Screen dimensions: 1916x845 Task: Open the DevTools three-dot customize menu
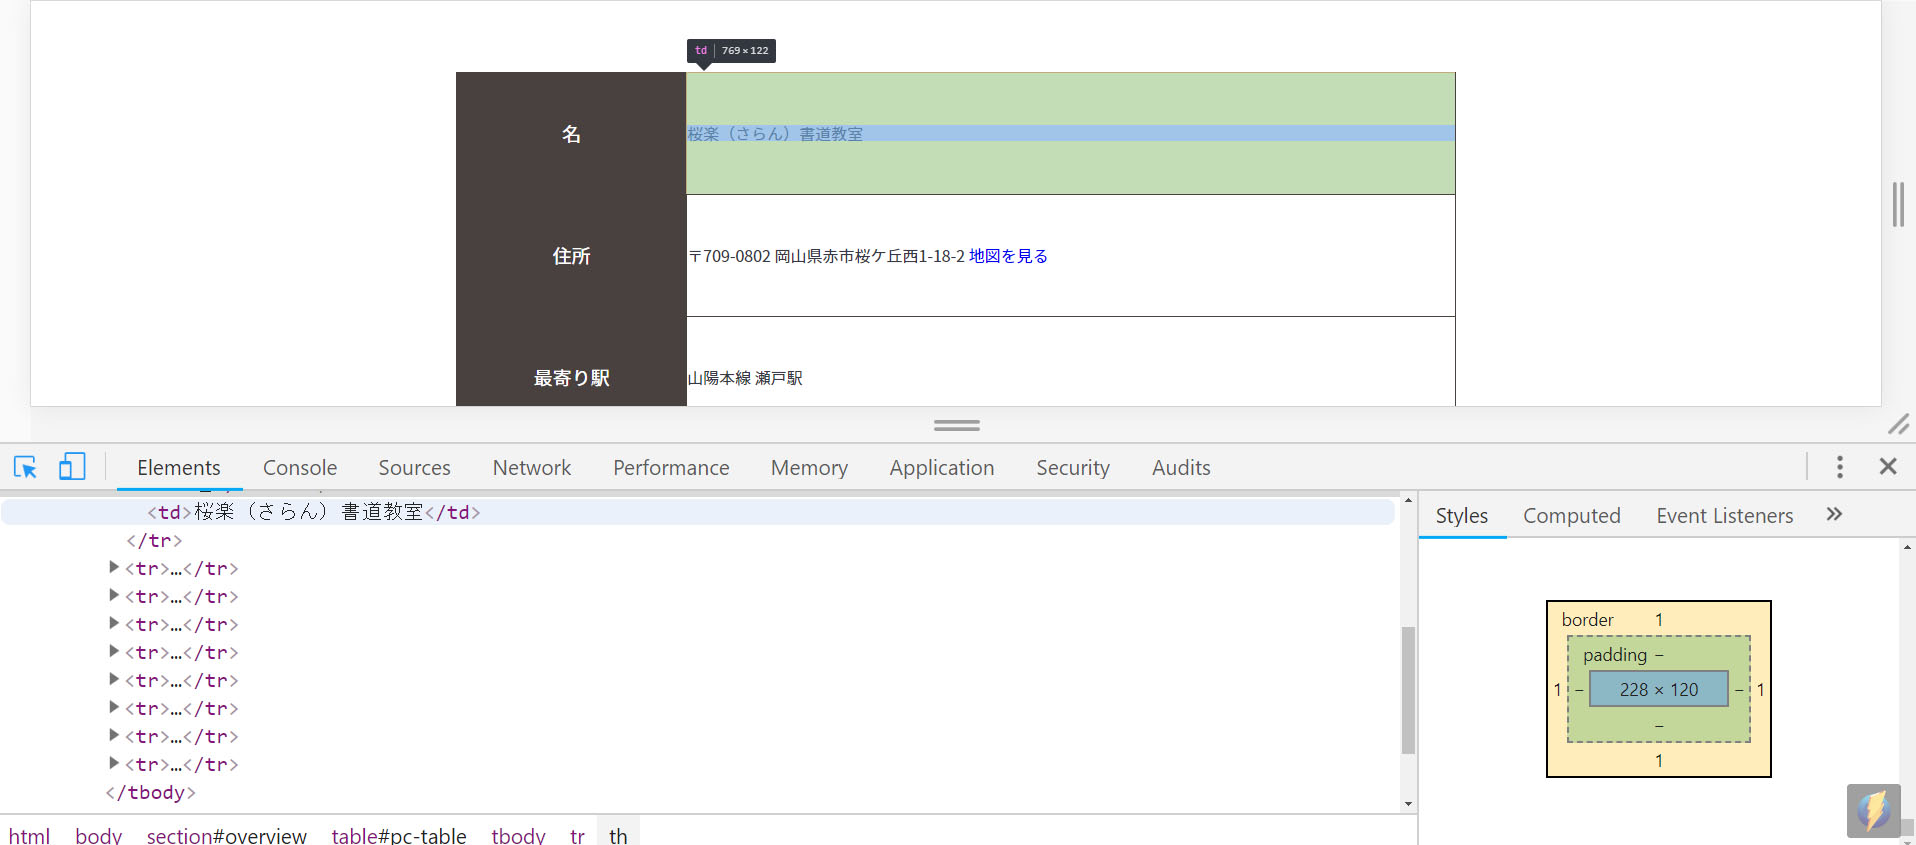pos(1839,467)
